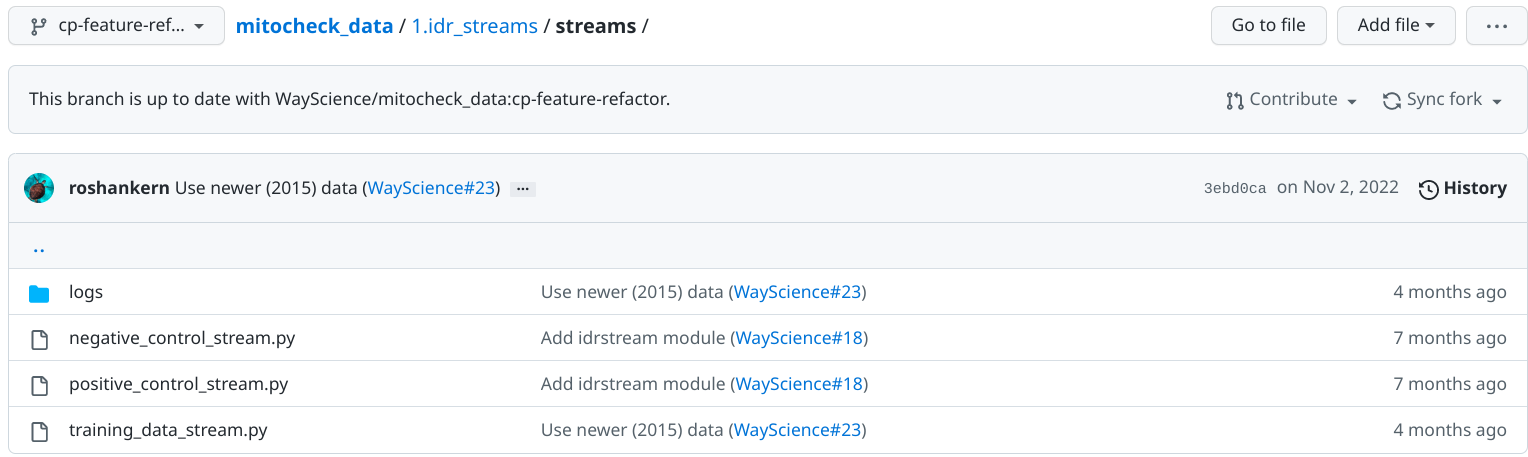This screenshot has width=1528, height=457.
Task: Navigate to mitocheck_data repository root
Action: (314, 26)
